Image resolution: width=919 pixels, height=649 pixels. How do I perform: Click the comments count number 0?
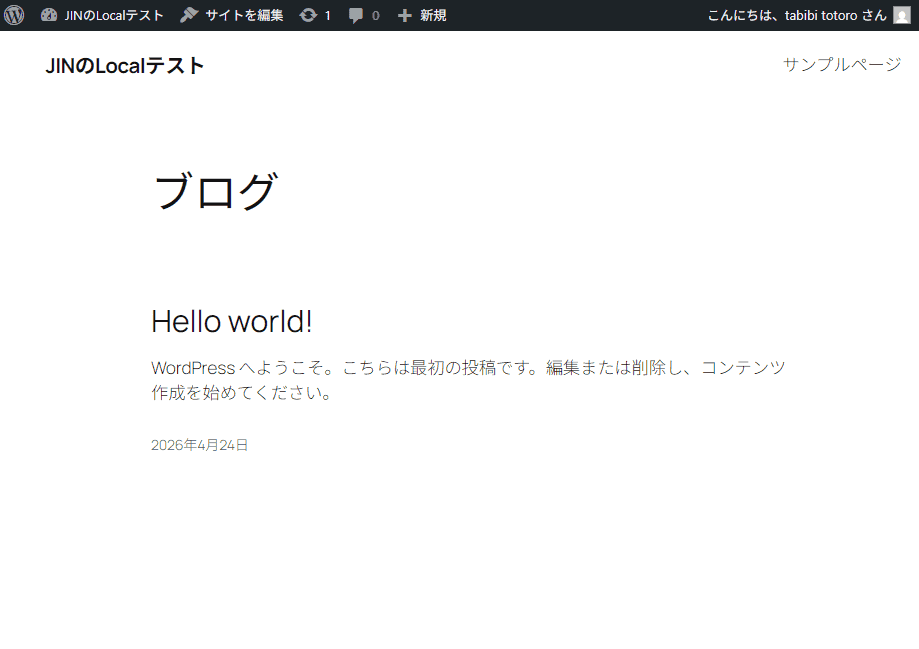pyautogui.click(x=375, y=15)
